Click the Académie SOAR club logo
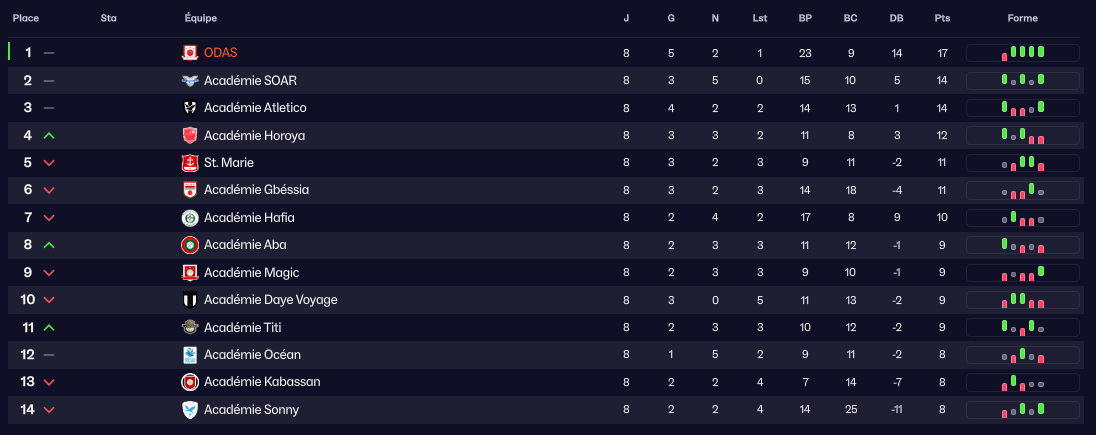1096x435 pixels. click(190, 80)
